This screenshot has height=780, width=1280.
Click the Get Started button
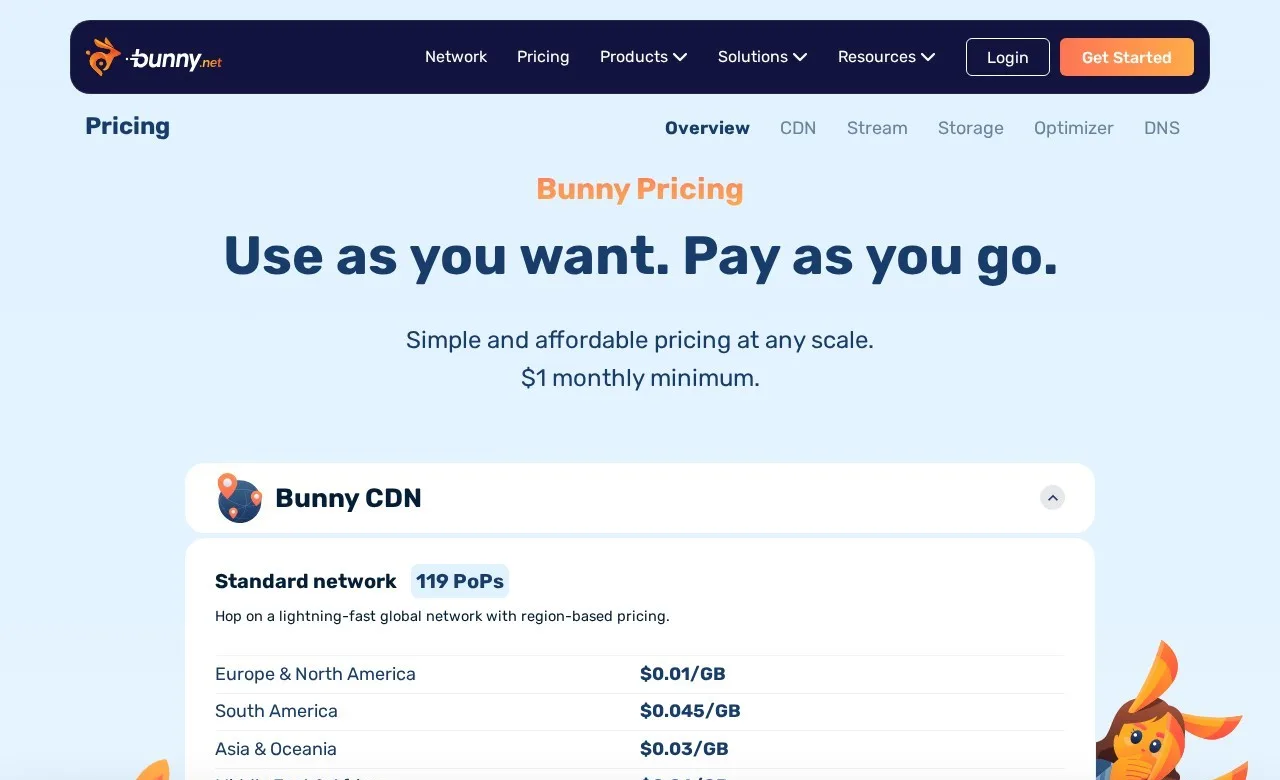(1126, 57)
